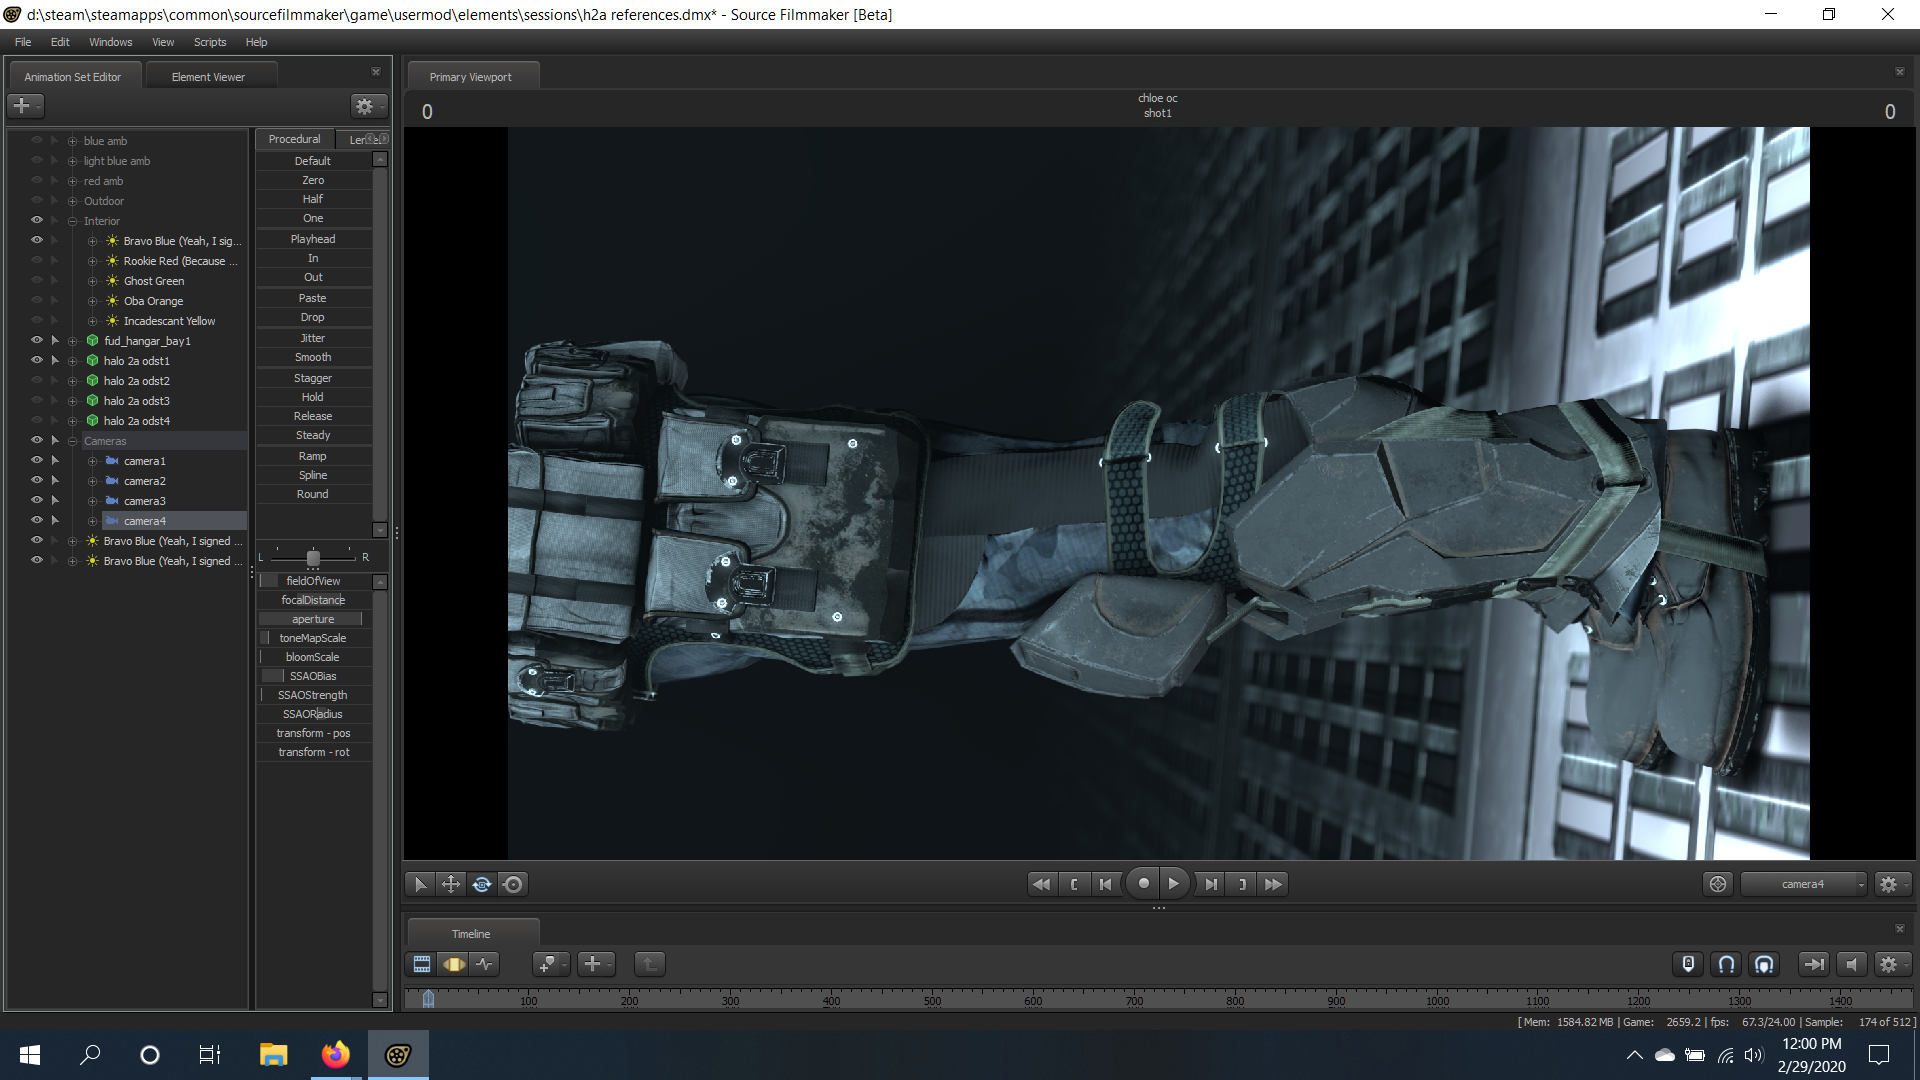Select the motion editor mode icon
This screenshot has width=1920, height=1080.
point(454,964)
